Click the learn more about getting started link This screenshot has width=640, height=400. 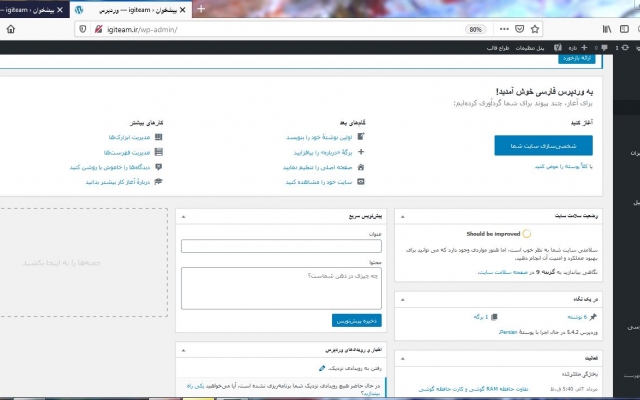tap(118, 182)
